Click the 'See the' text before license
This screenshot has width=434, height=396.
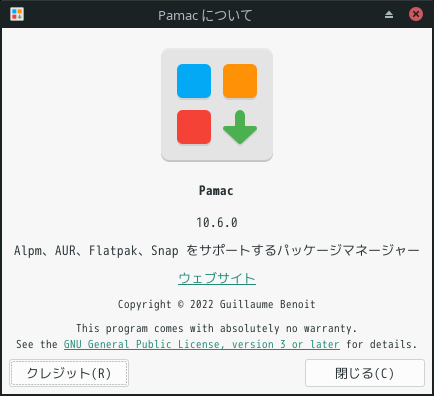click(37, 344)
